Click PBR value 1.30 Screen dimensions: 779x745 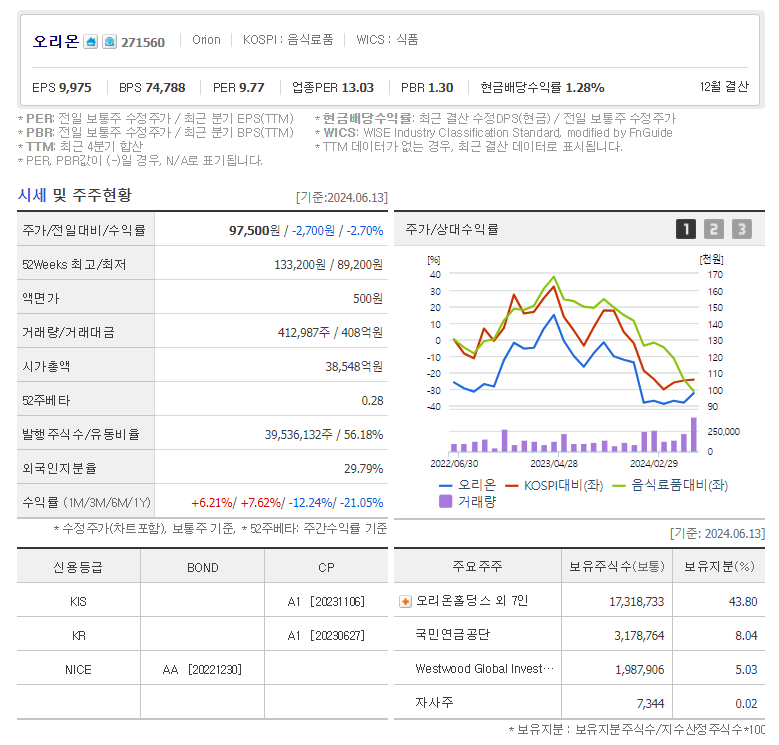[x=440, y=88]
